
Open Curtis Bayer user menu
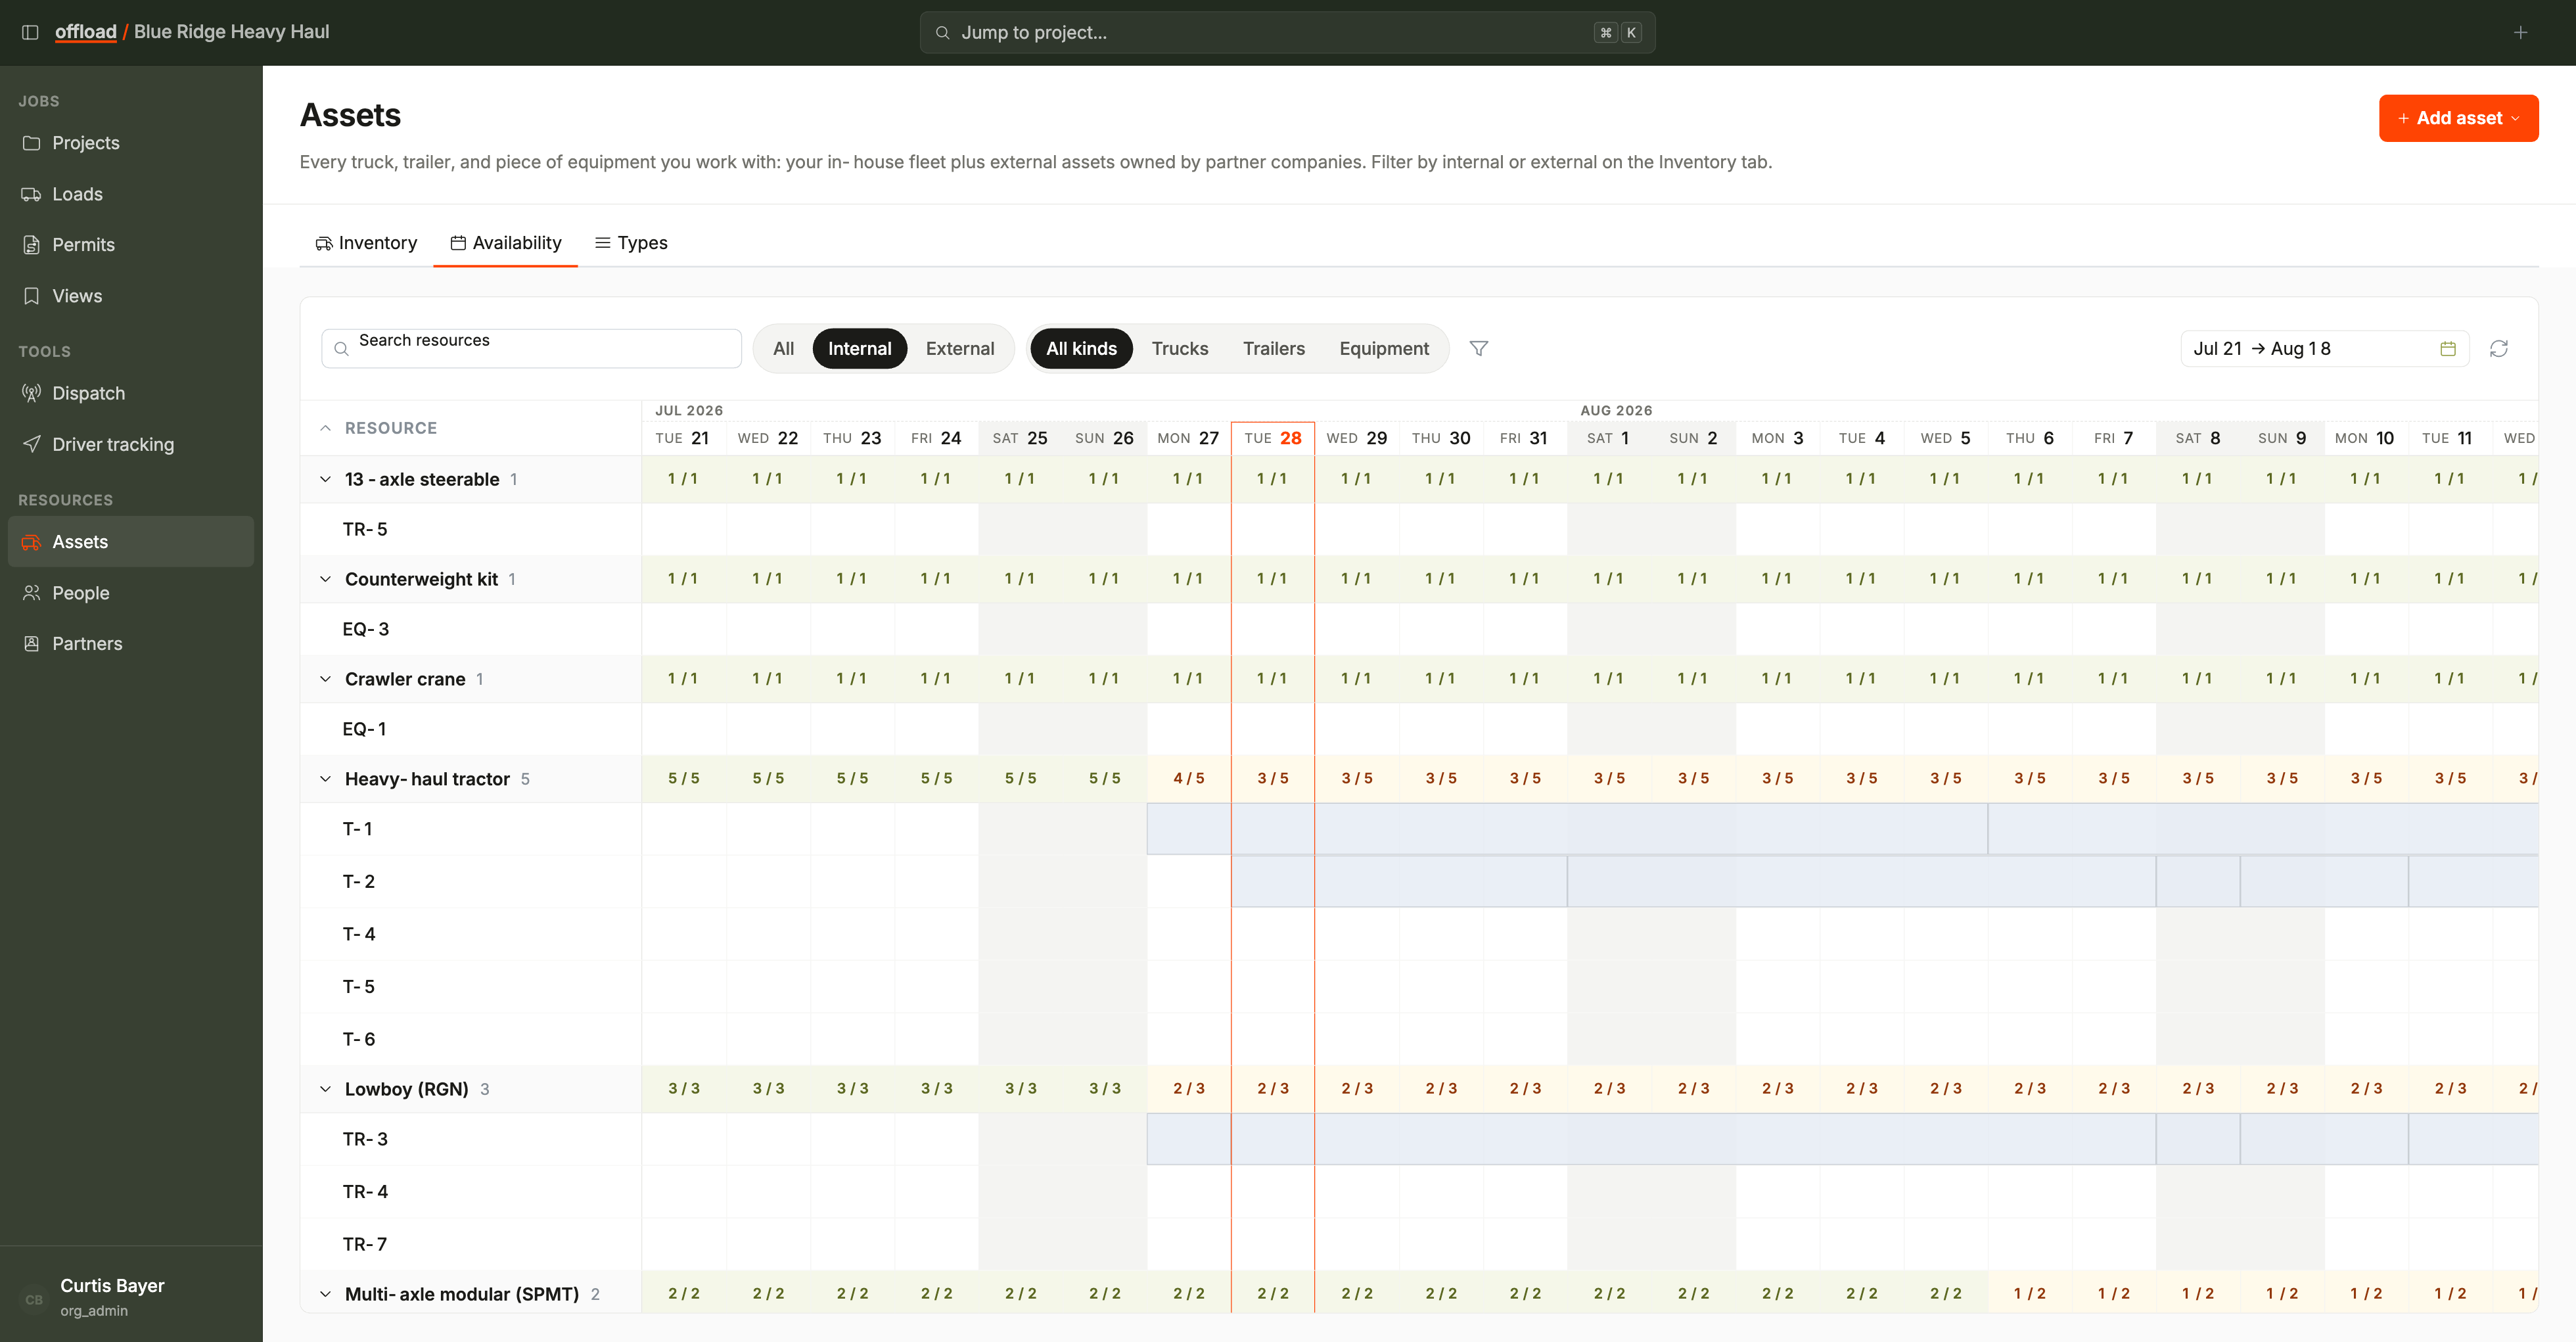131,1298
